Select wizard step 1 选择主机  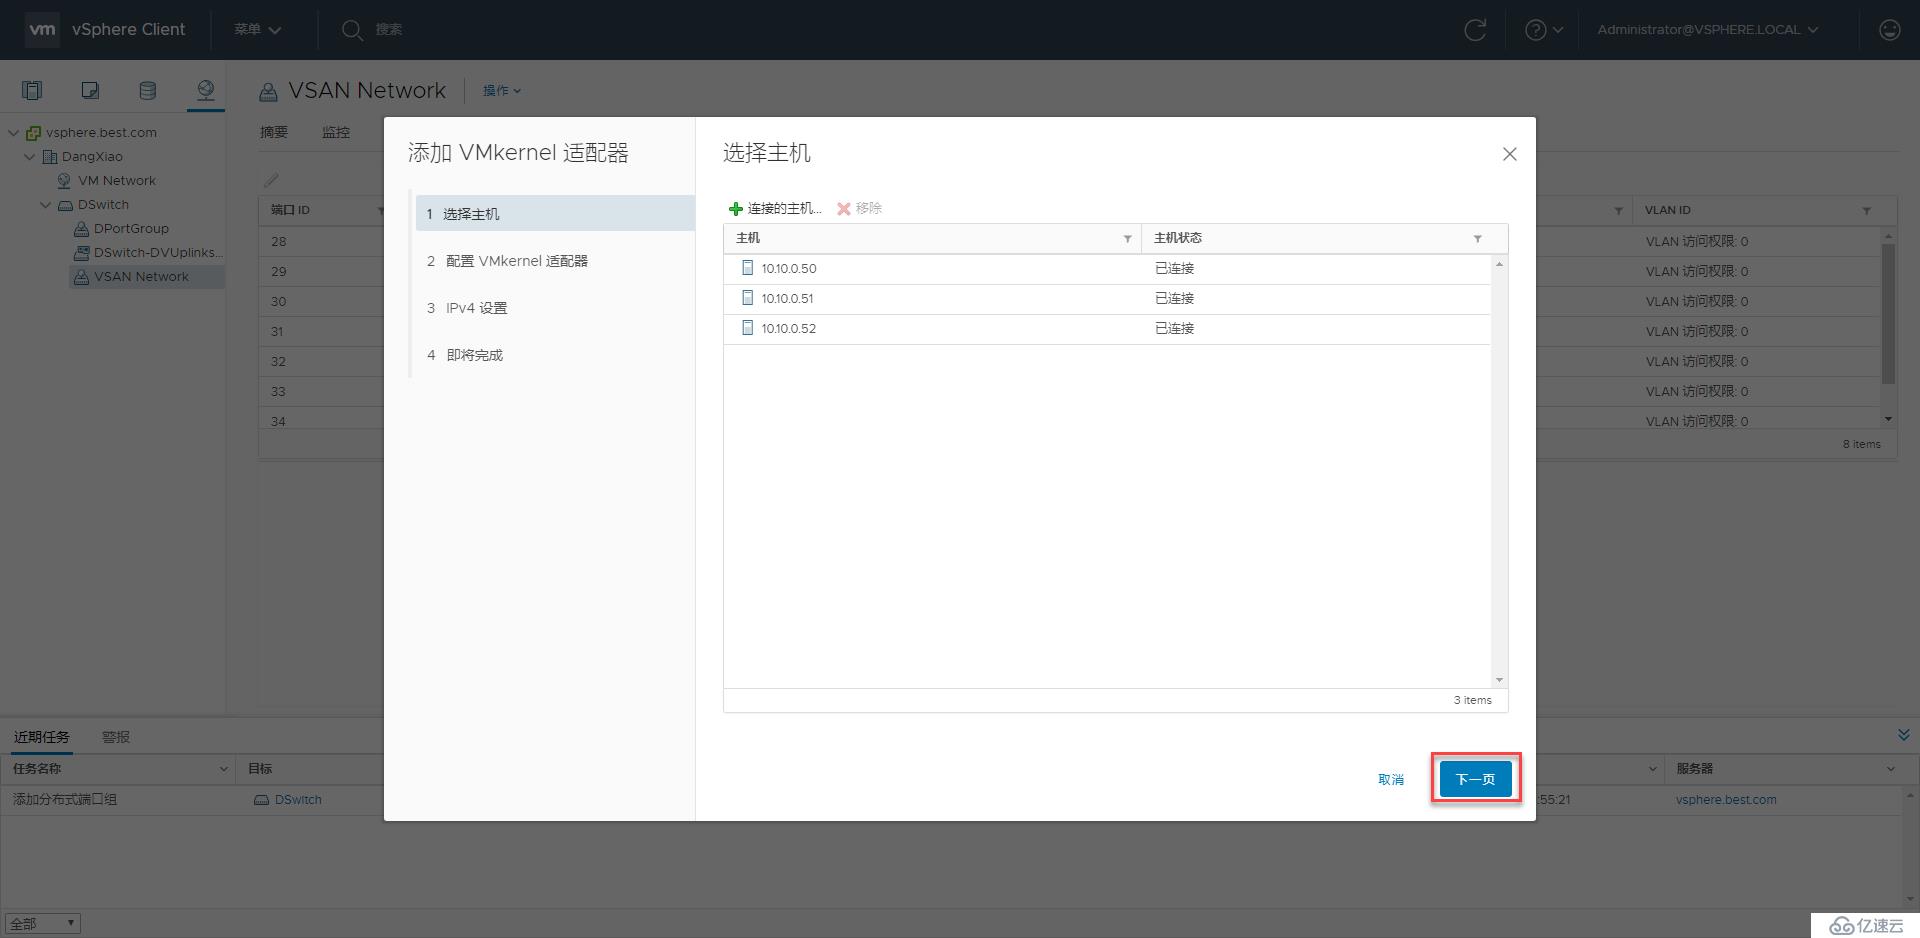pyautogui.click(x=555, y=214)
